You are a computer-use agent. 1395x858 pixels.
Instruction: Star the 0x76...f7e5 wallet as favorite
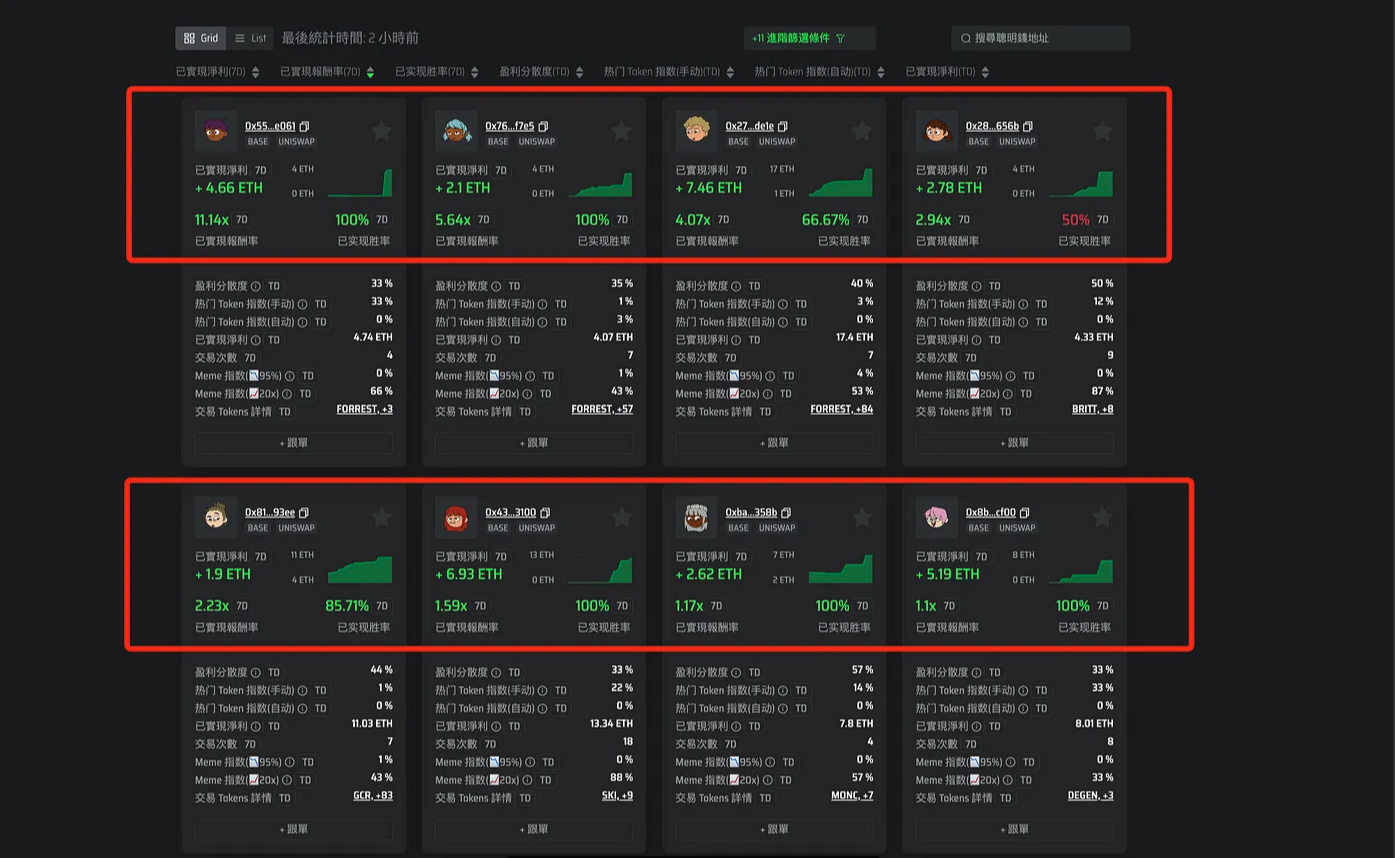tap(621, 131)
